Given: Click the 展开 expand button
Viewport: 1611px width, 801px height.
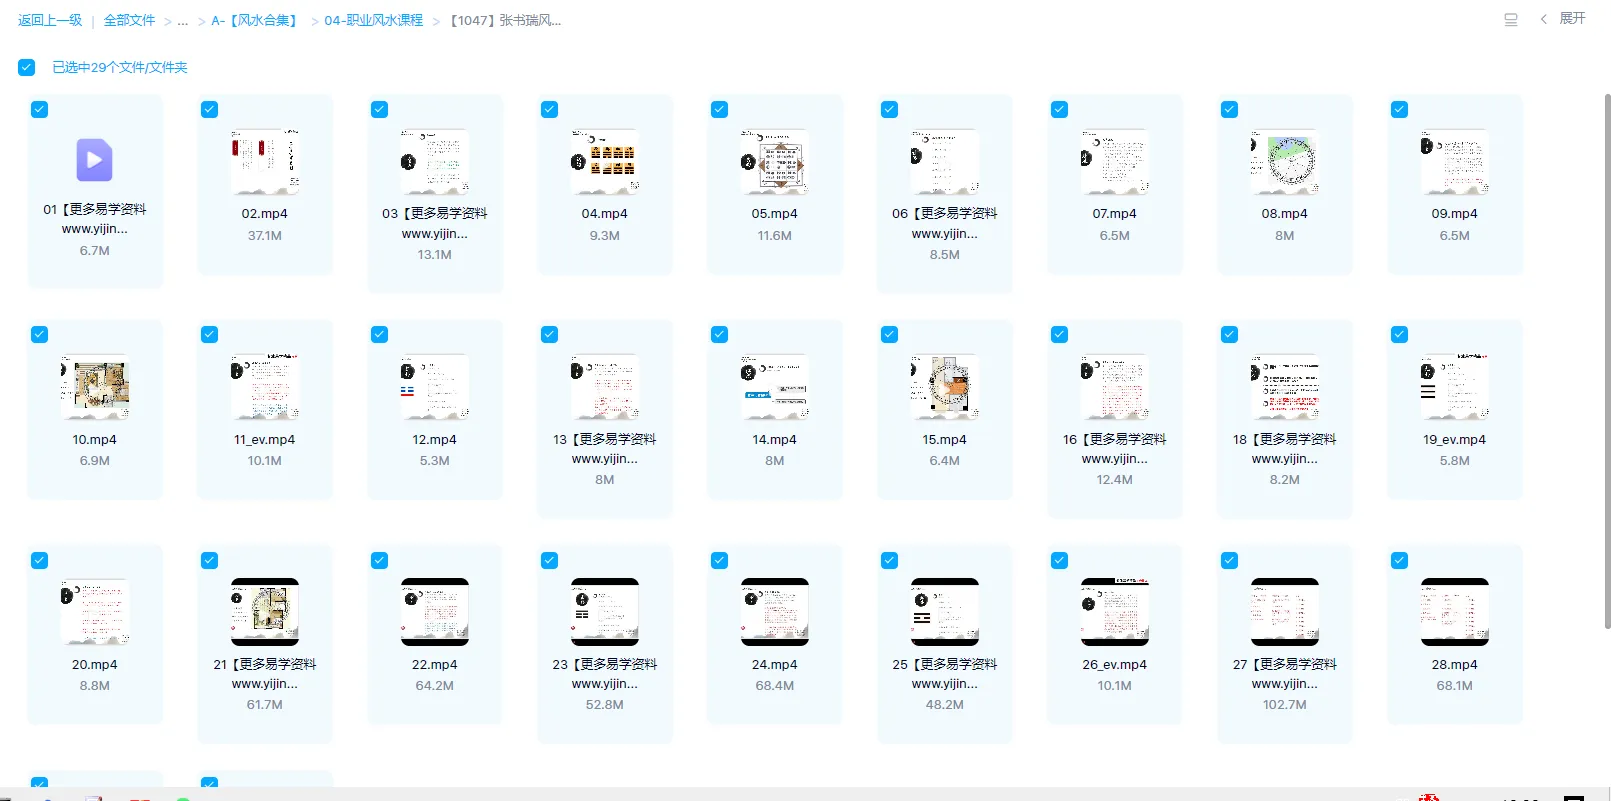Looking at the screenshot, I should [1572, 19].
